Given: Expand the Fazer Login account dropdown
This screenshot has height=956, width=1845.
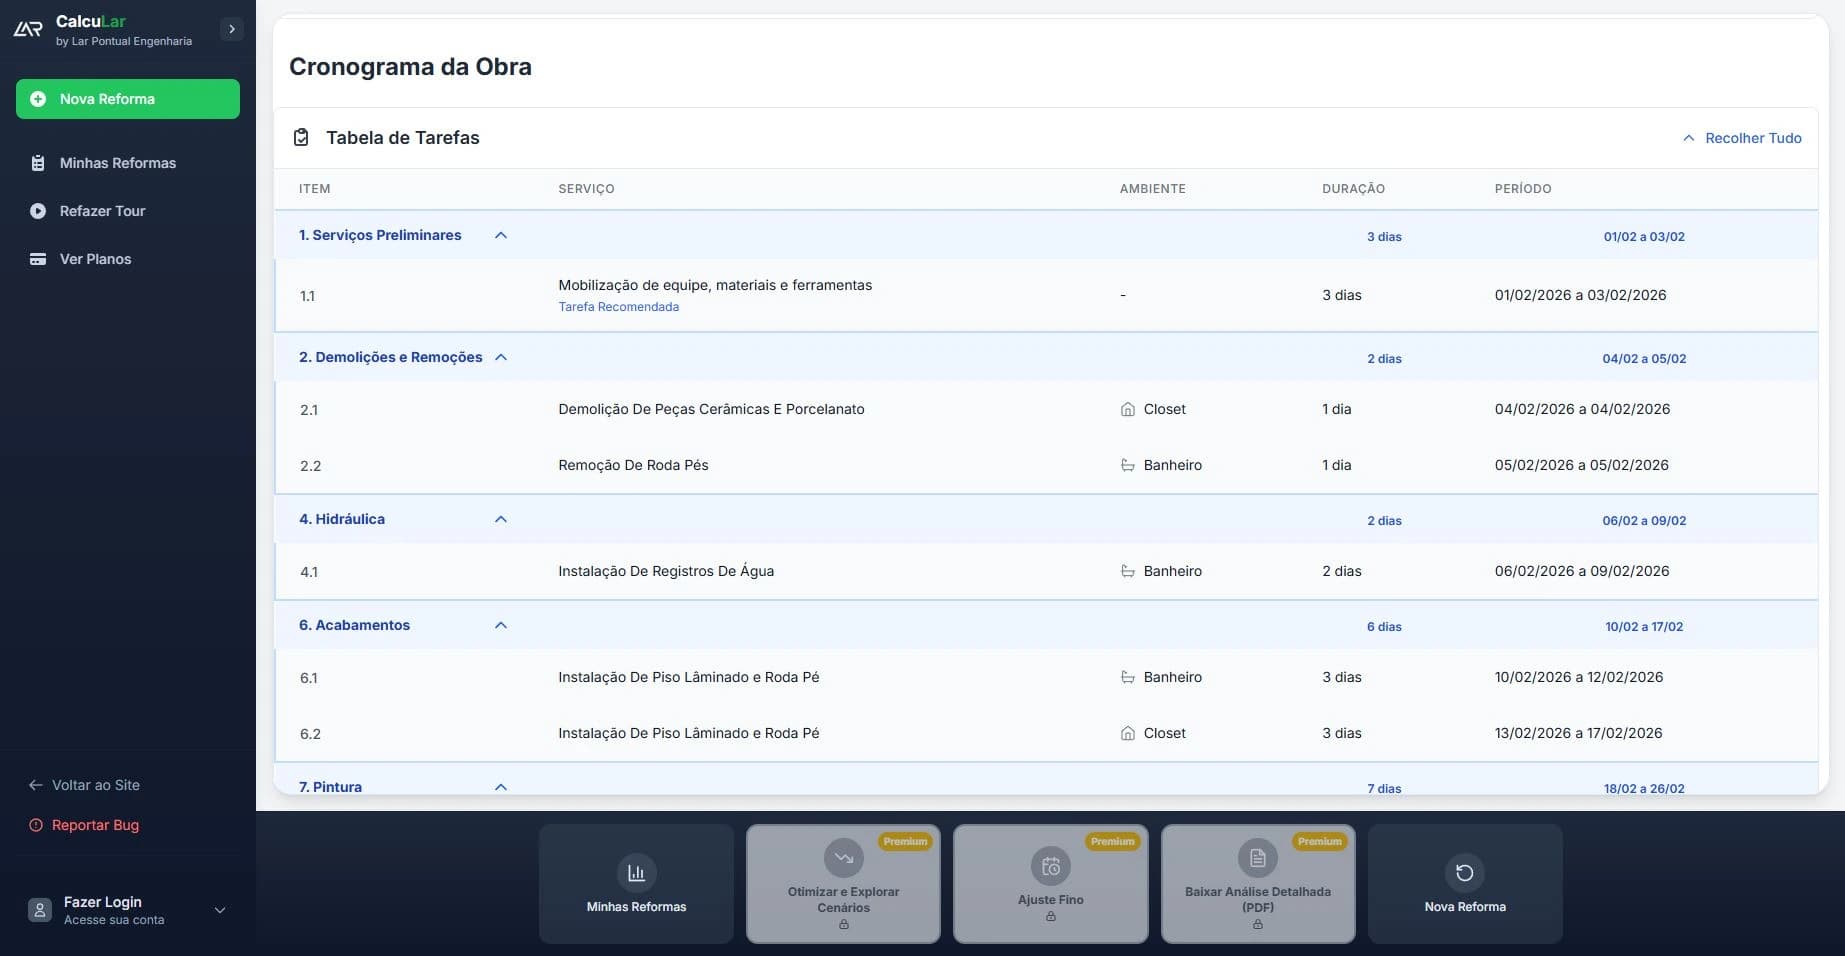Looking at the screenshot, I should point(220,910).
